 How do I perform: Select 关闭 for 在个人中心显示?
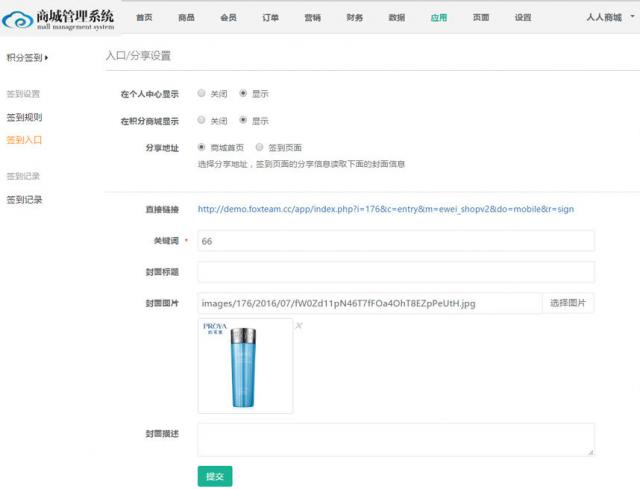point(202,94)
